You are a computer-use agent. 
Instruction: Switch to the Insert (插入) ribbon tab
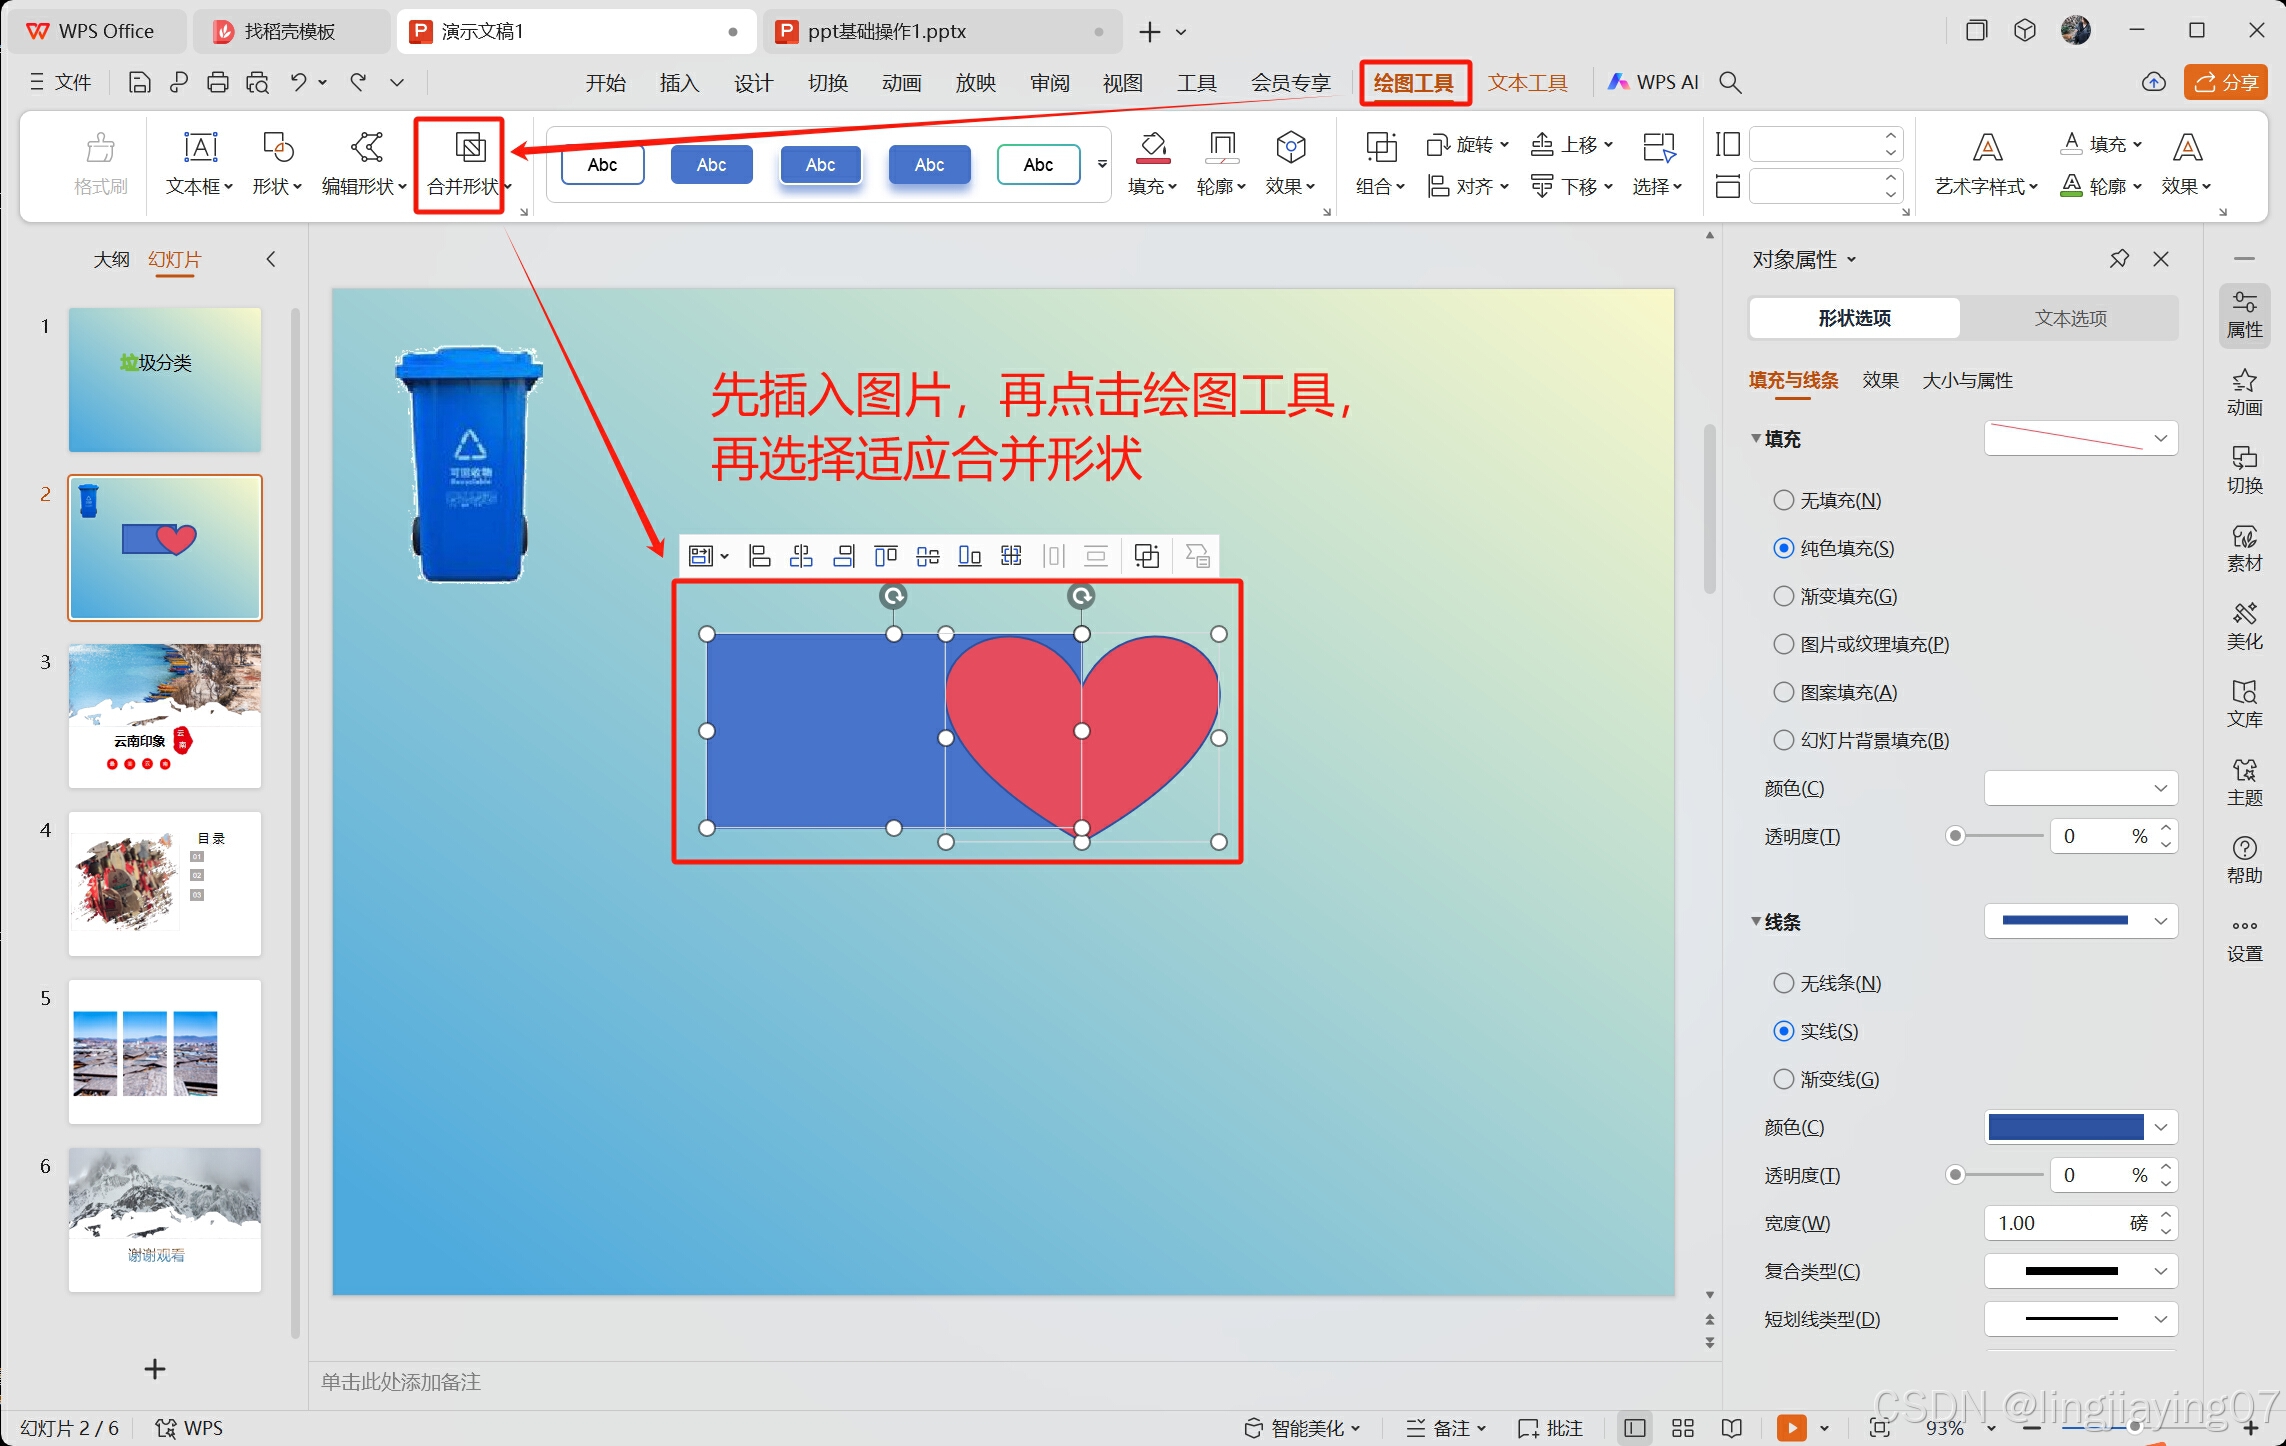pyautogui.click(x=679, y=83)
